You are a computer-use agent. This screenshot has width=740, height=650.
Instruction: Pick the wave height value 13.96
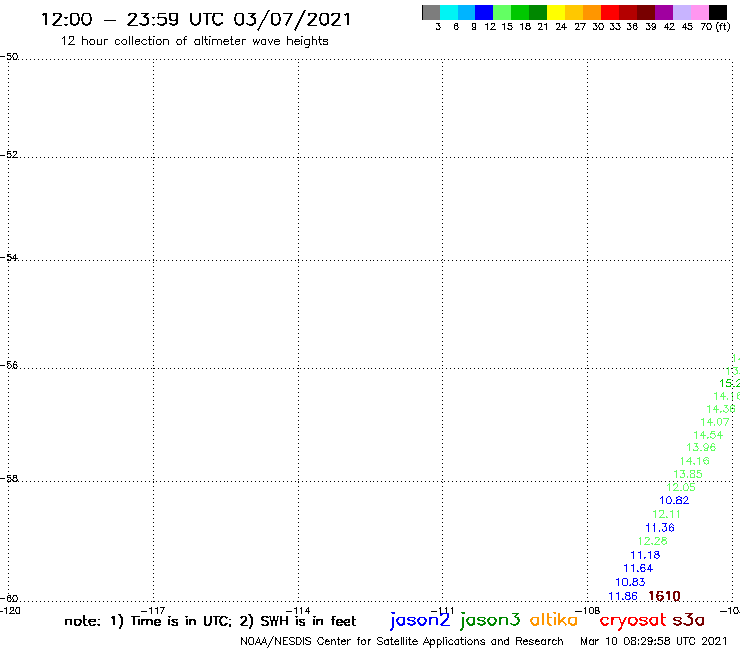tap(701, 447)
